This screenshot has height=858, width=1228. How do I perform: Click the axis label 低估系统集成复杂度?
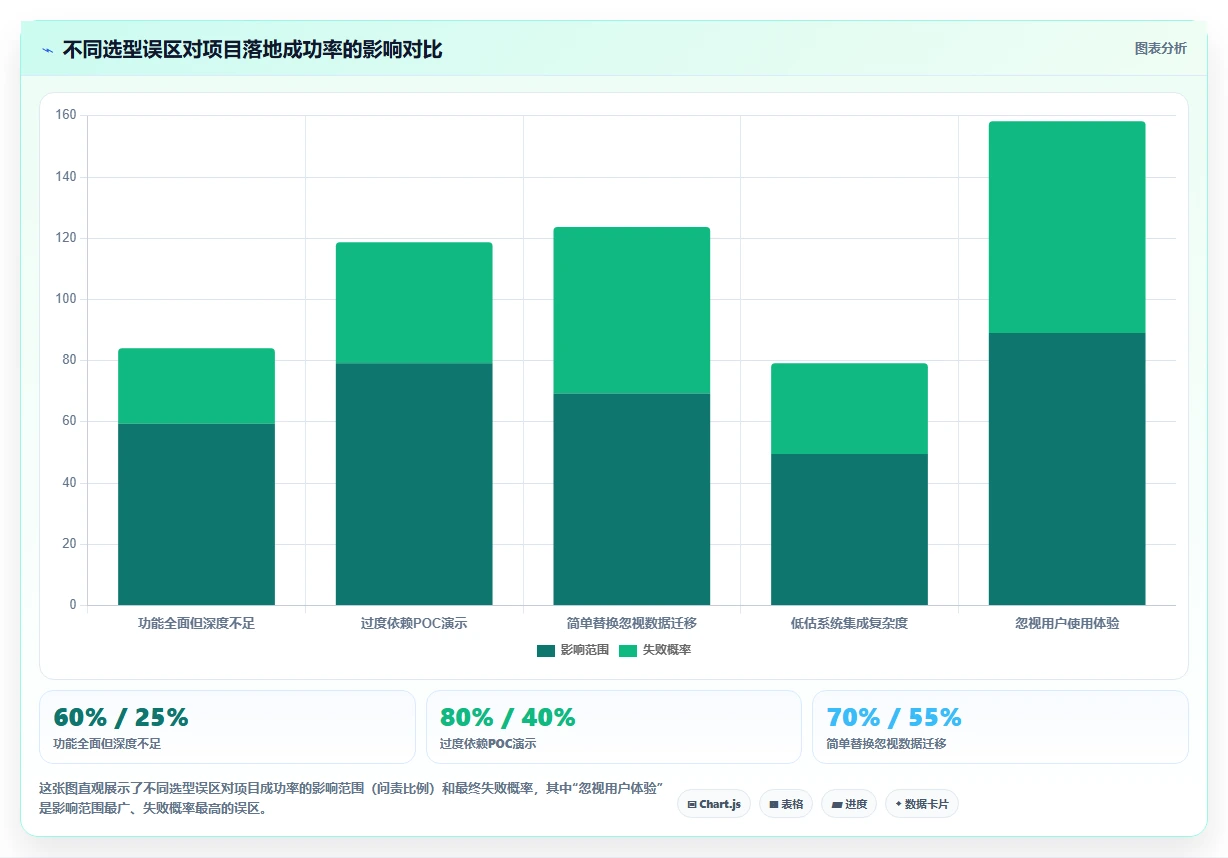[849, 623]
